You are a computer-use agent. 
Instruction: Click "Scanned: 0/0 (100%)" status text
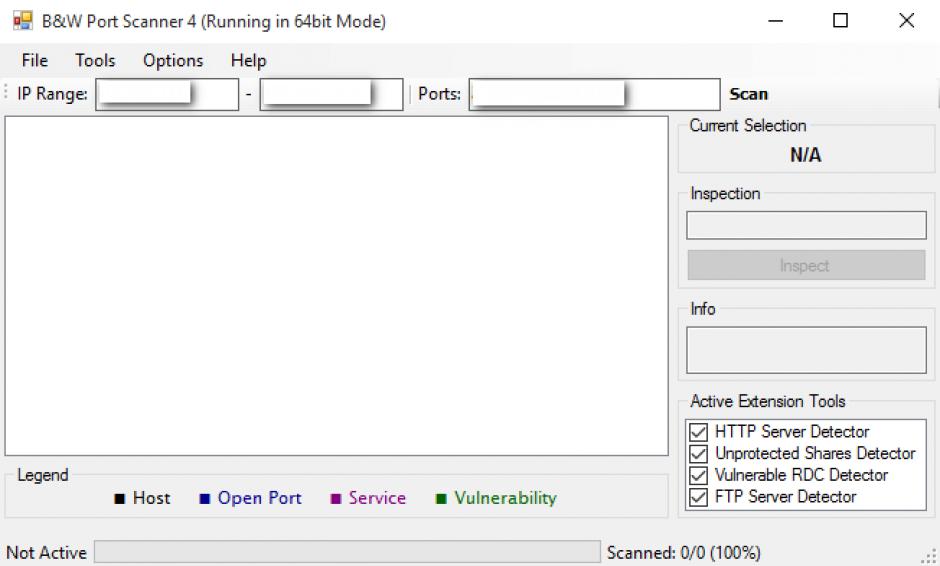click(683, 552)
